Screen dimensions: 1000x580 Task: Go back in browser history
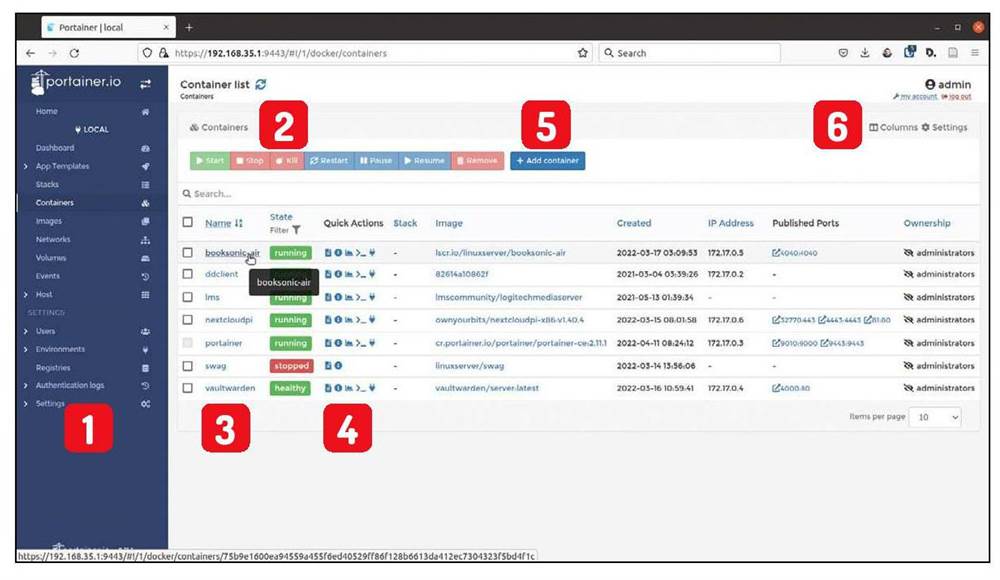pyautogui.click(x=31, y=53)
